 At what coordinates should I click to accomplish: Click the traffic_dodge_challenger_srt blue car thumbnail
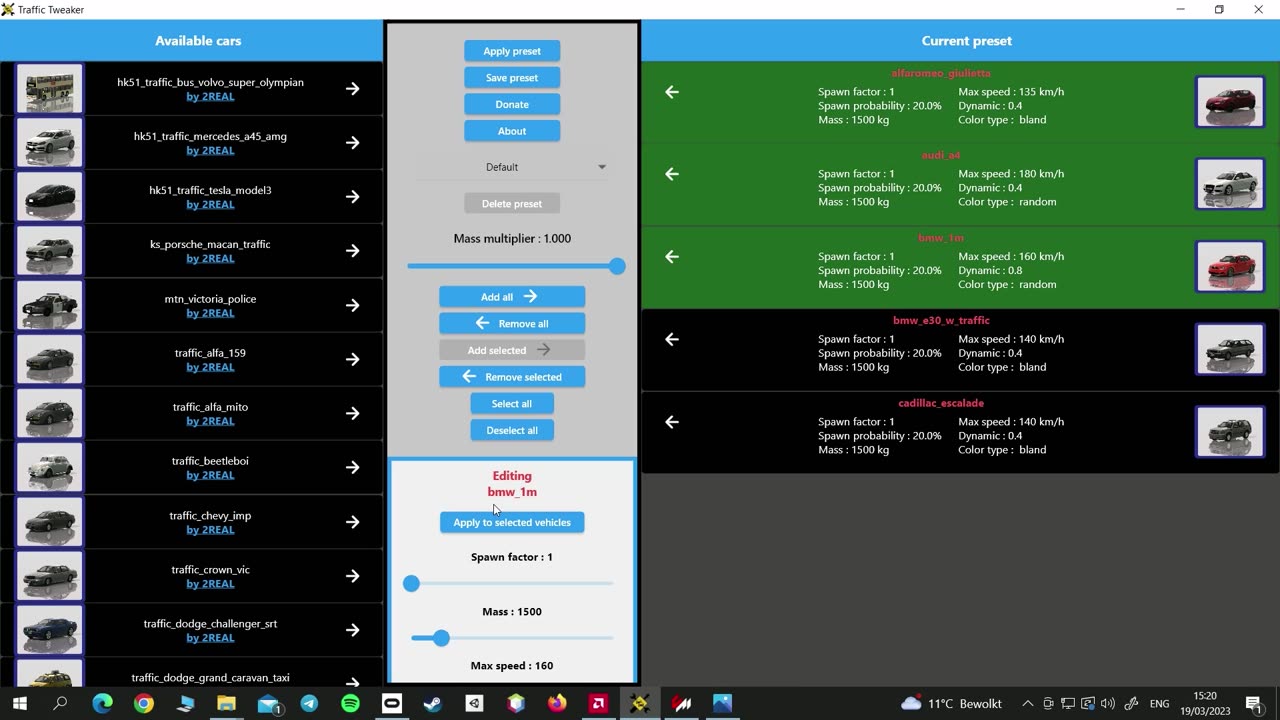[50, 630]
